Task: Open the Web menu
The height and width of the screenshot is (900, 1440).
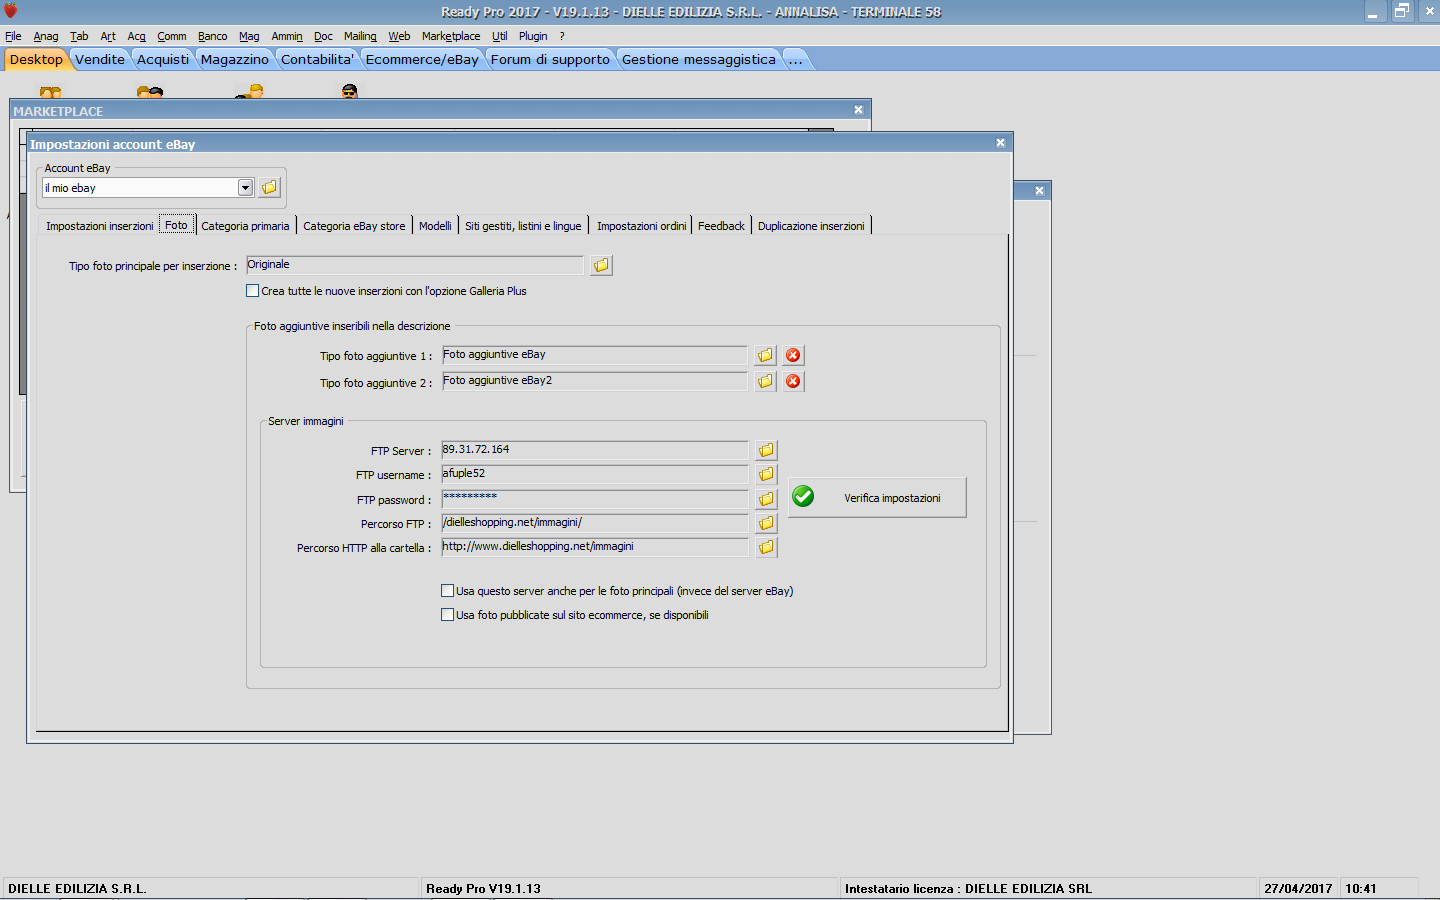Action: tap(399, 36)
